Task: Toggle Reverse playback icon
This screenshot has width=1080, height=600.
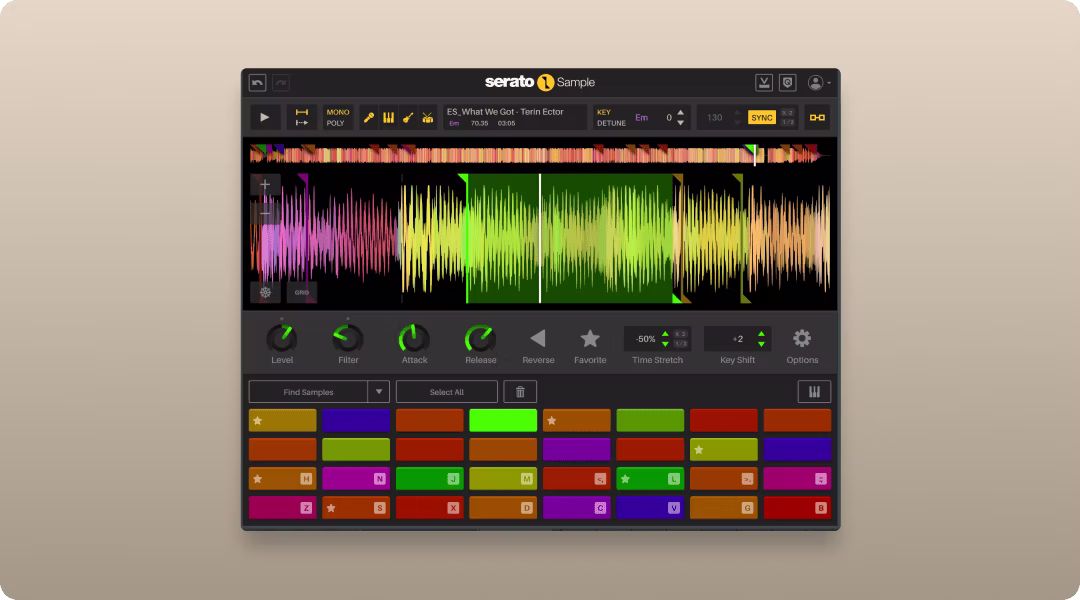Action: (x=538, y=338)
